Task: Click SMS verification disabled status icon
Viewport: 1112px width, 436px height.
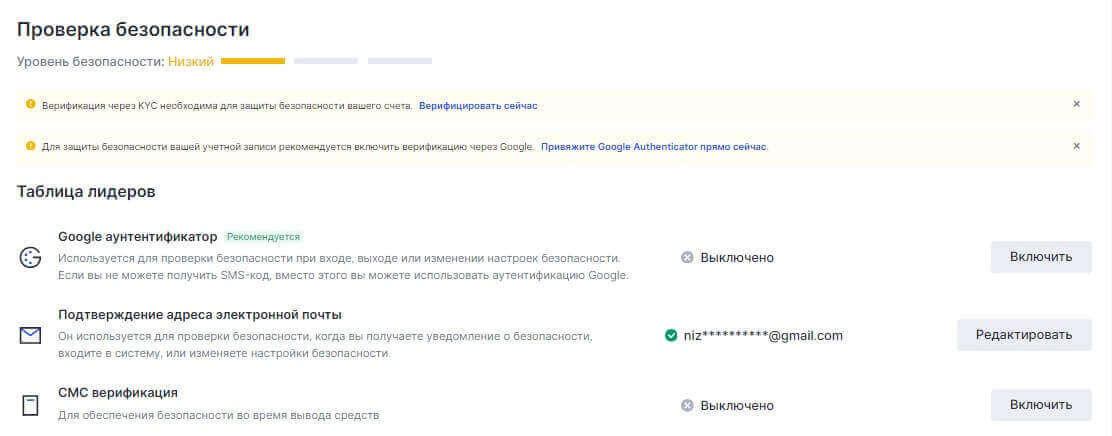Action: point(687,405)
